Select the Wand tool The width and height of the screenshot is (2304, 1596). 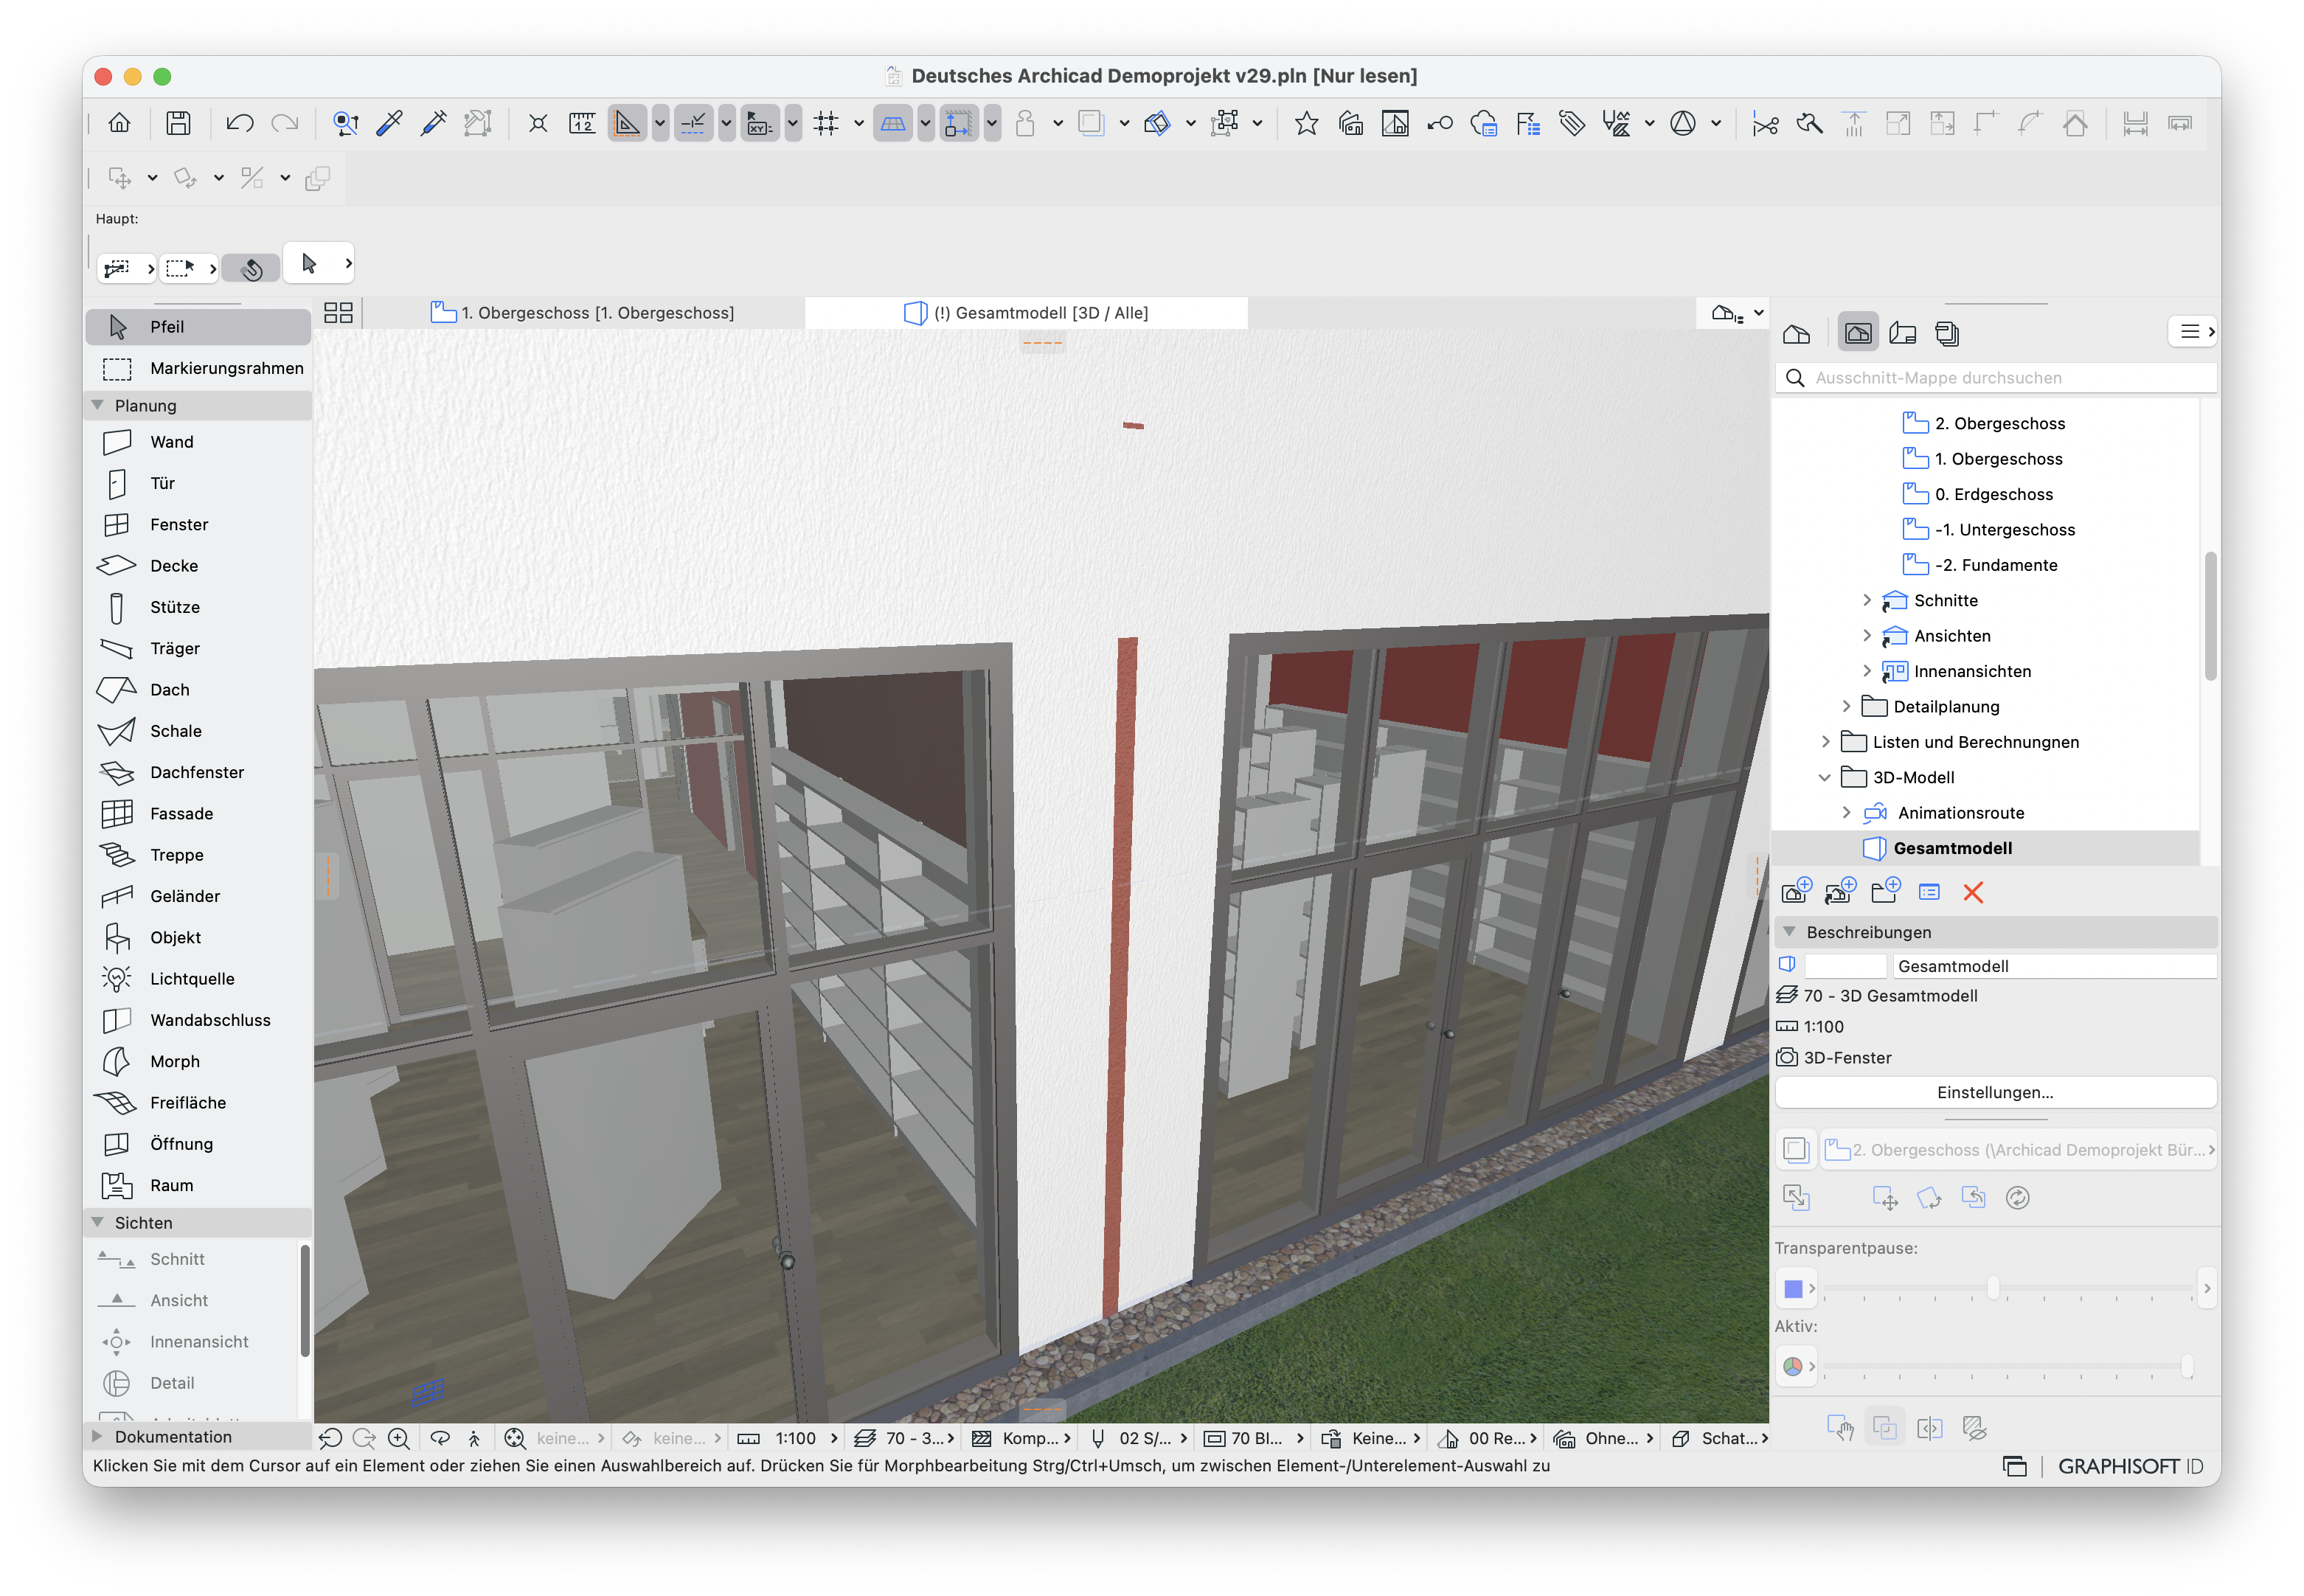tap(198, 442)
